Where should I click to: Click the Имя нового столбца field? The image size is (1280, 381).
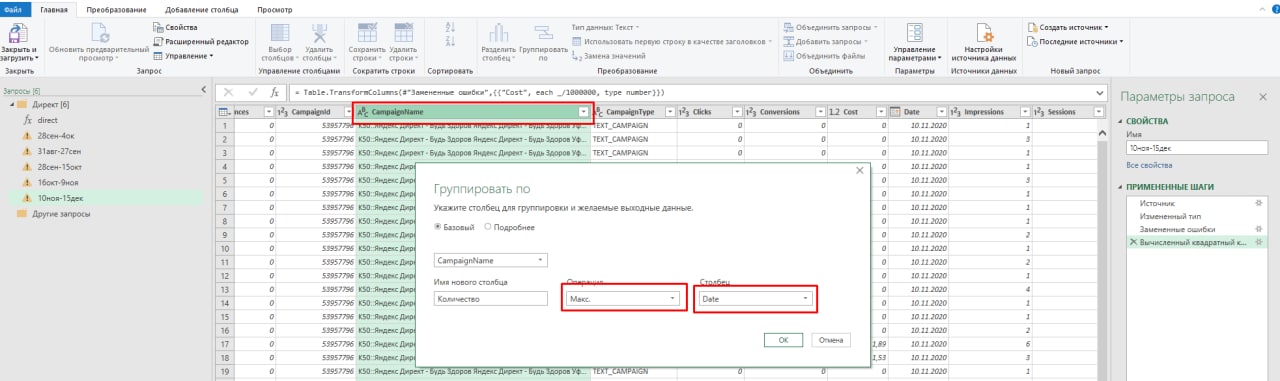coord(490,299)
